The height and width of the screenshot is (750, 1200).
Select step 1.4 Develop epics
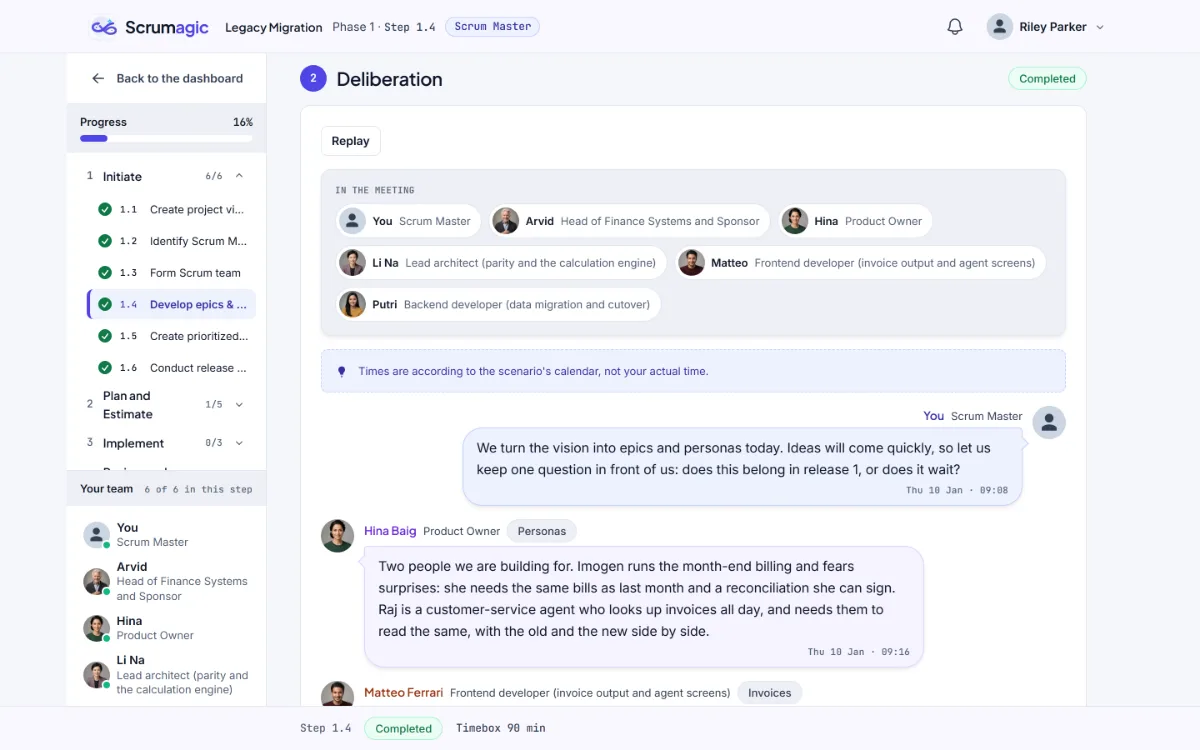coord(171,304)
